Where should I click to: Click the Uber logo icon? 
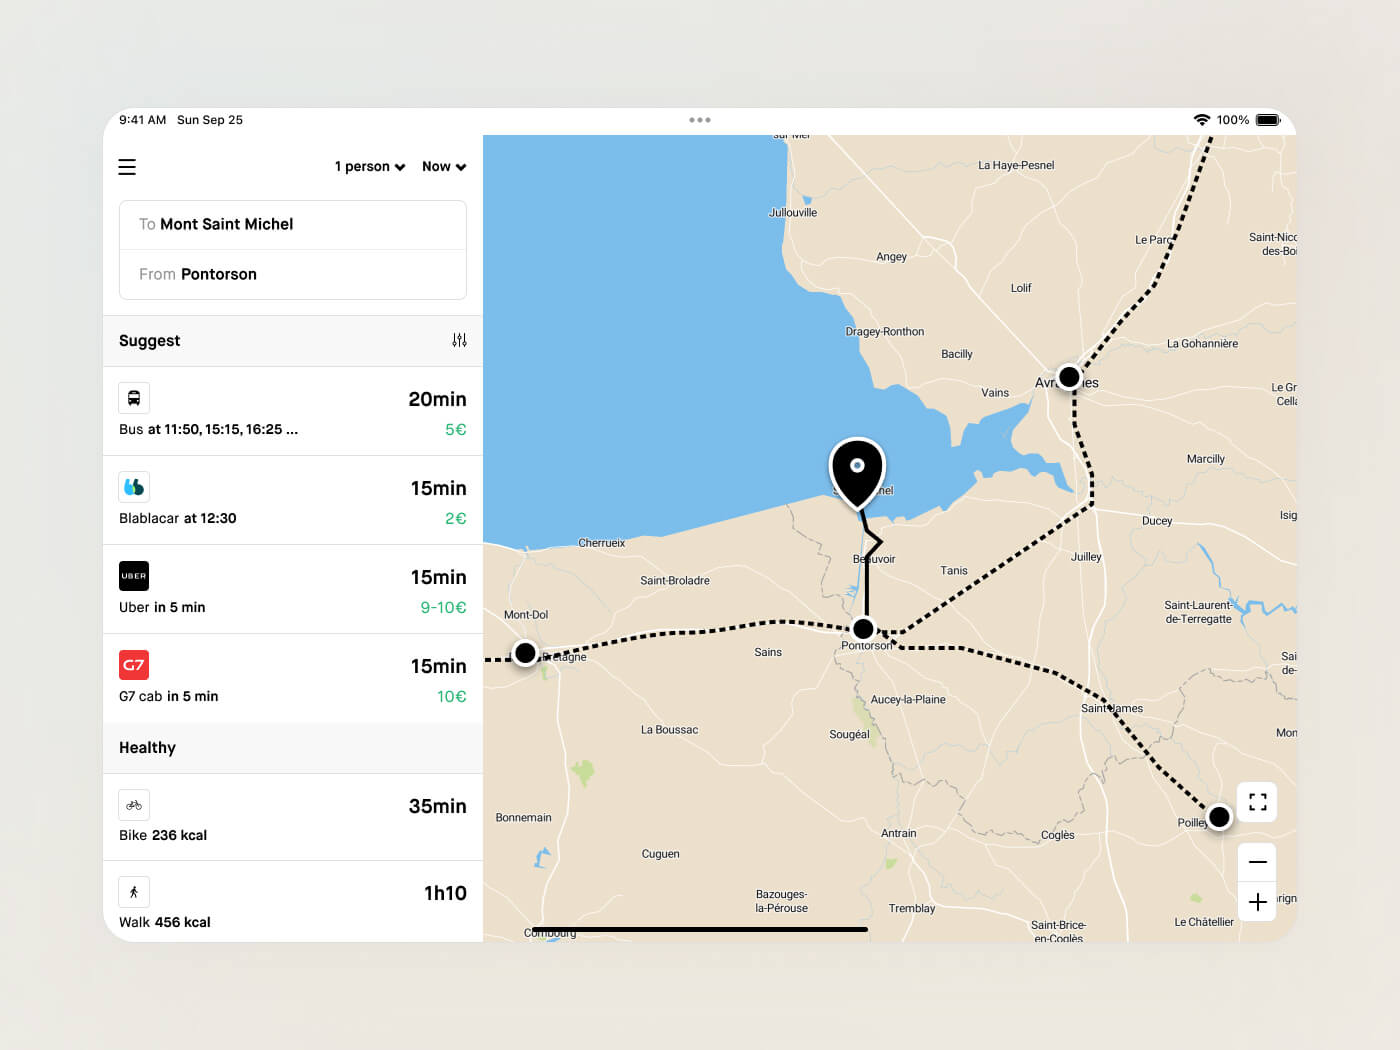tap(134, 576)
